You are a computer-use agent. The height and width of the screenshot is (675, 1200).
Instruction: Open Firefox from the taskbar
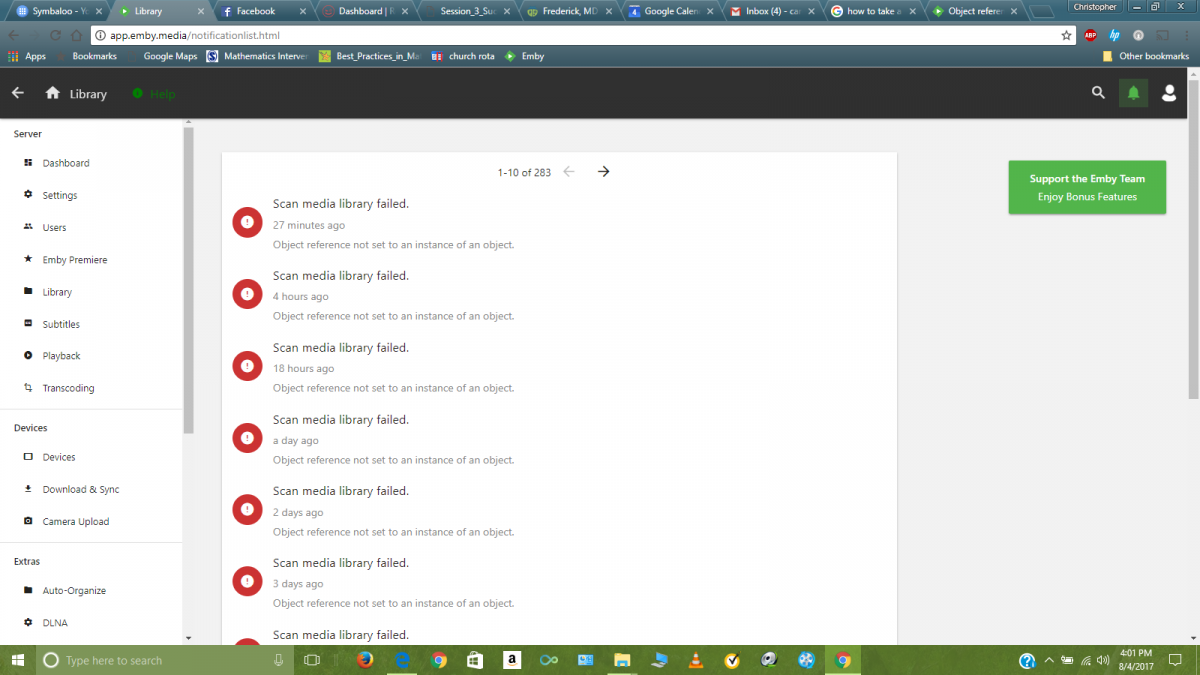click(x=364, y=660)
